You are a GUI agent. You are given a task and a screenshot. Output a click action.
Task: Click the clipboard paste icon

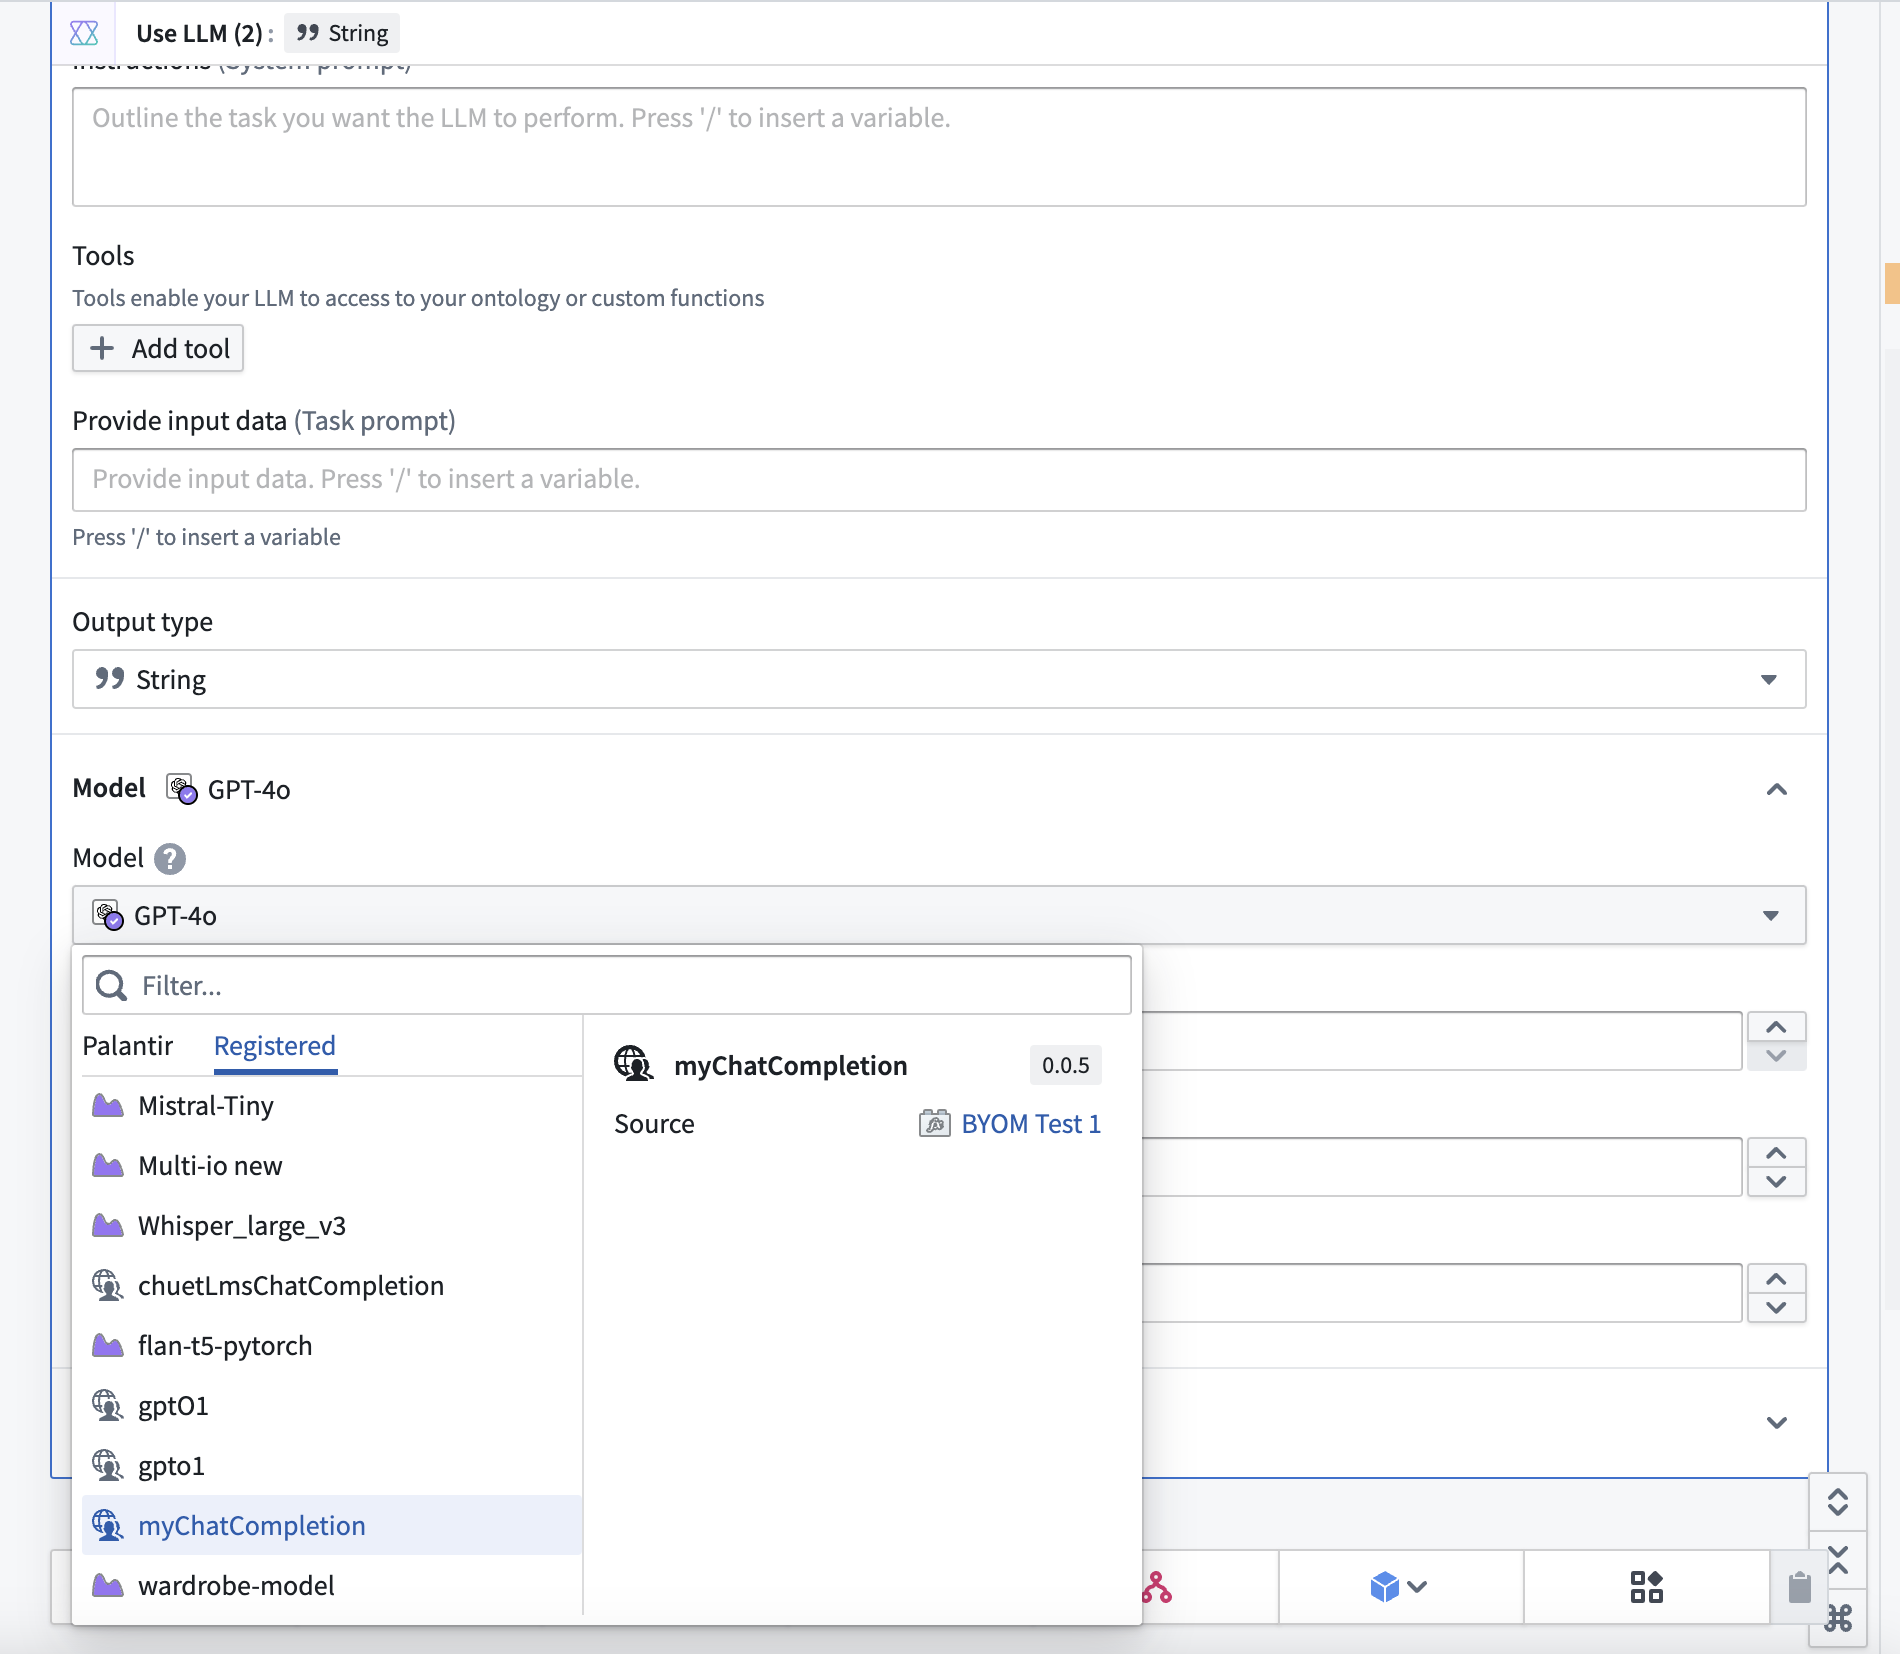click(1799, 1587)
